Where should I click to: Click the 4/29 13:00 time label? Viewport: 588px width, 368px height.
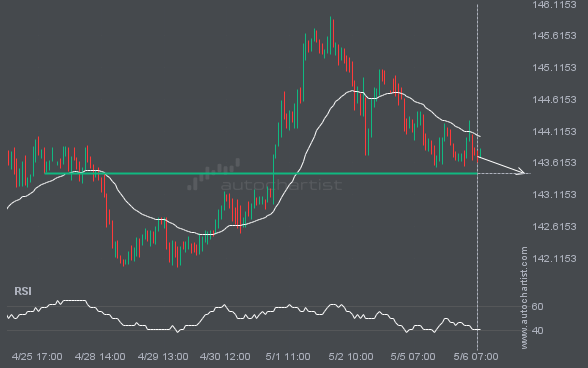click(x=163, y=356)
